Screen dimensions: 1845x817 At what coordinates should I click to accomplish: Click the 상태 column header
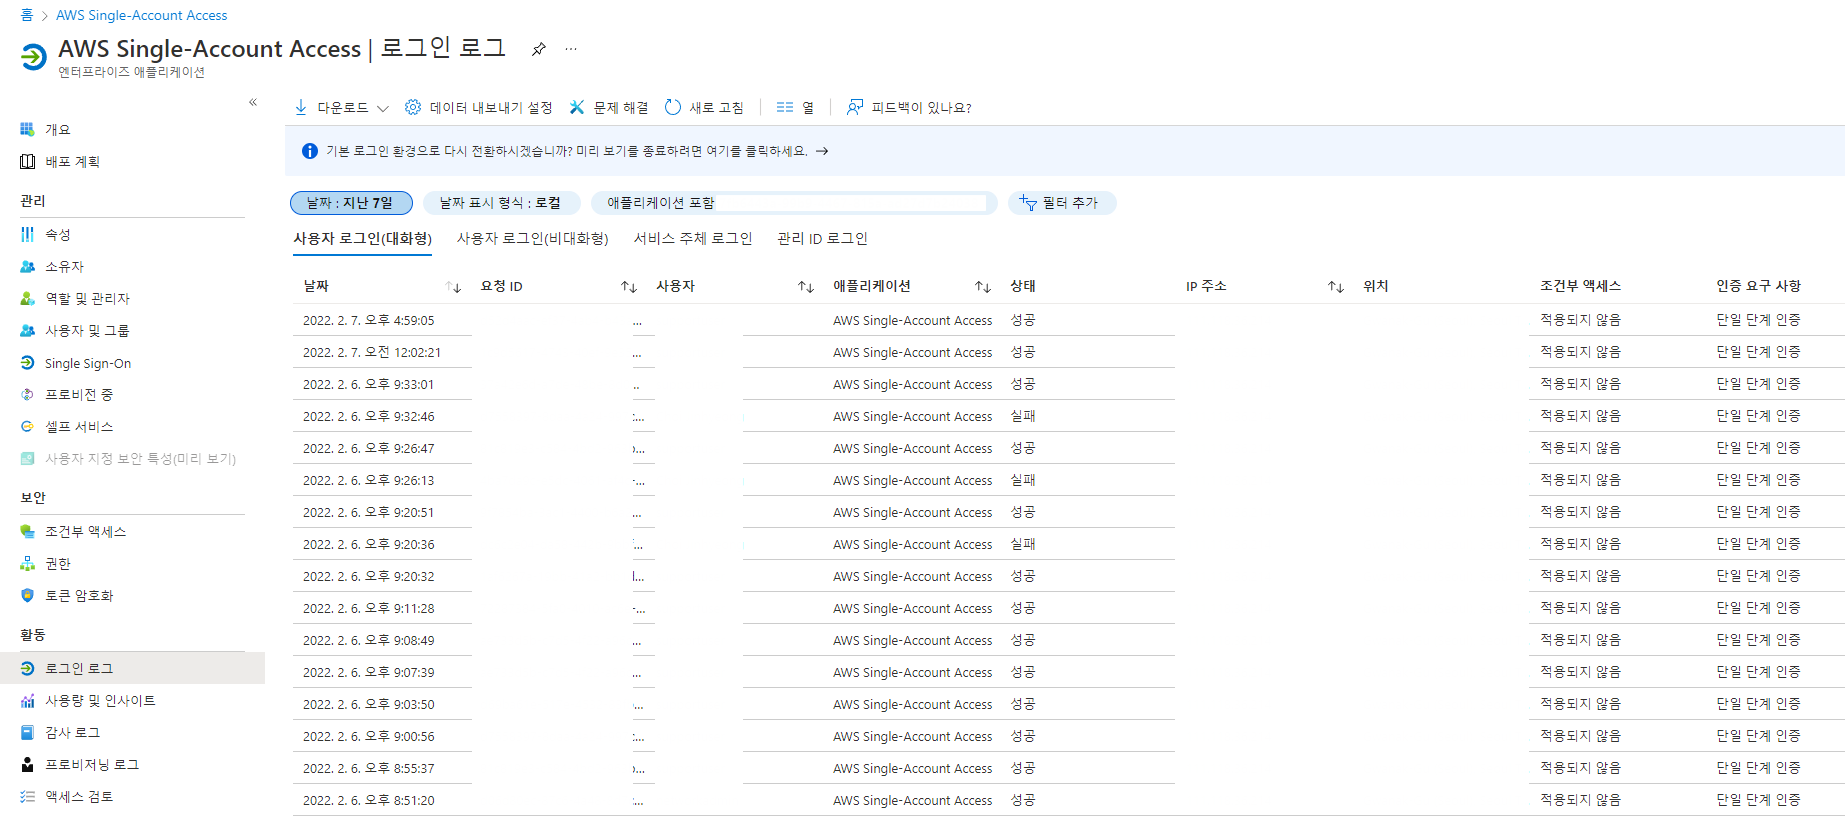pyautogui.click(x=1023, y=286)
